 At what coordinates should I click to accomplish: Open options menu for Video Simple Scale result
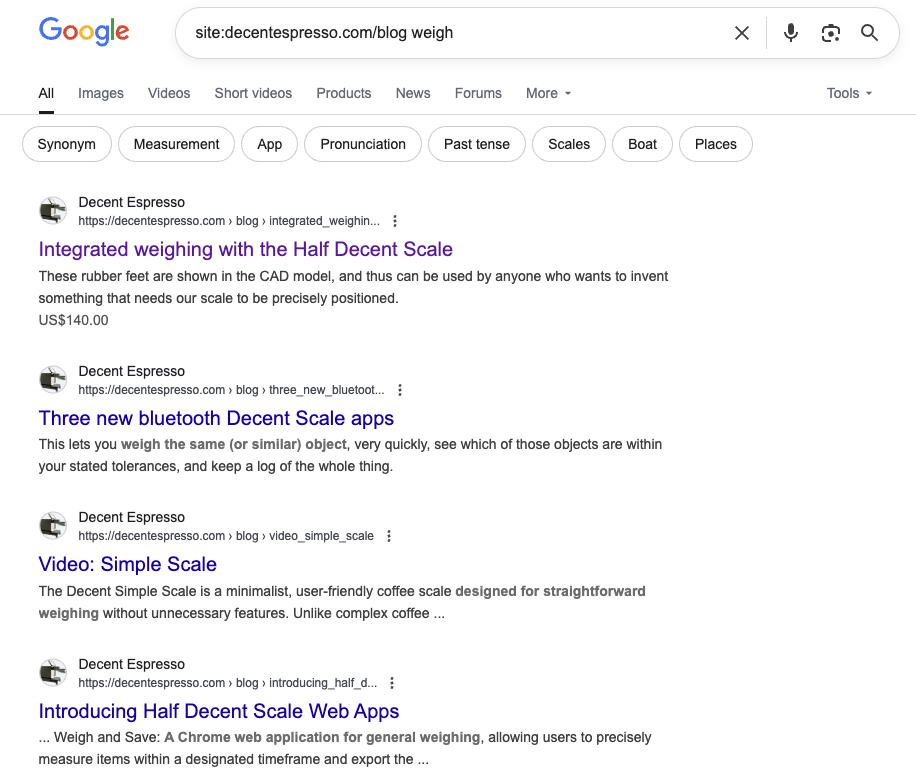(389, 536)
